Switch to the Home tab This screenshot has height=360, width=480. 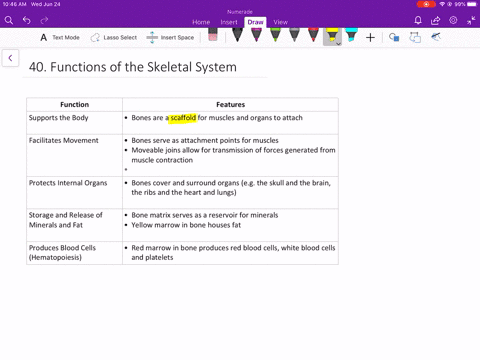click(x=201, y=22)
